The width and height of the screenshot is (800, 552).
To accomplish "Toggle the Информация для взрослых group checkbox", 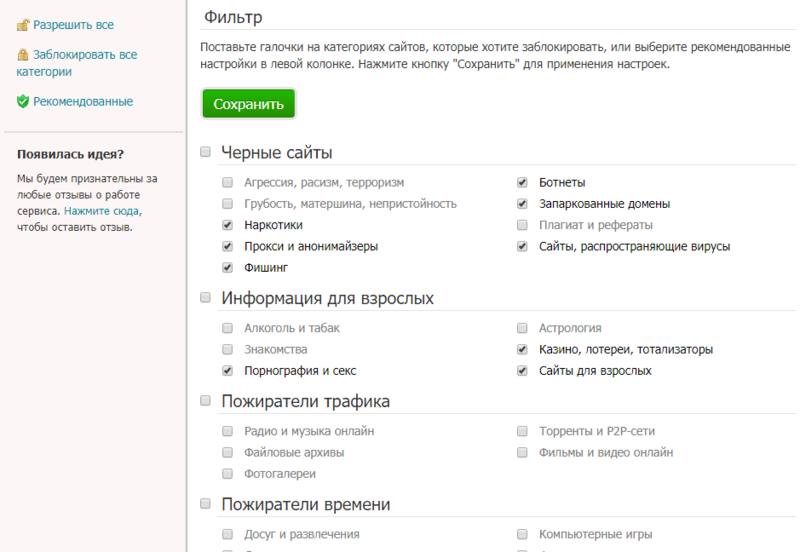I will click(x=205, y=298).
